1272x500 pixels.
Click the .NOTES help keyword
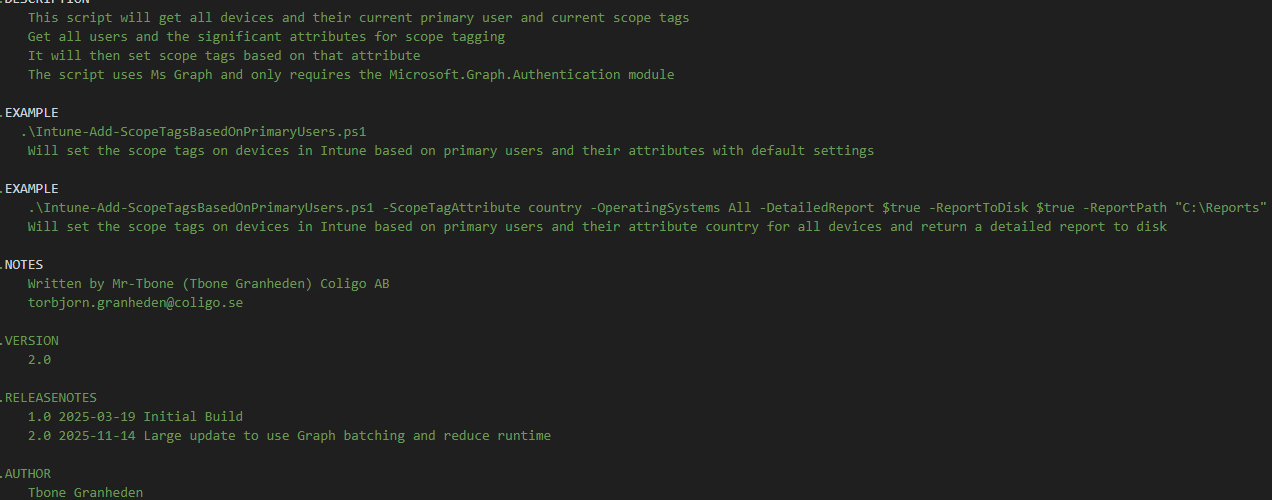(x=22, y=265)
